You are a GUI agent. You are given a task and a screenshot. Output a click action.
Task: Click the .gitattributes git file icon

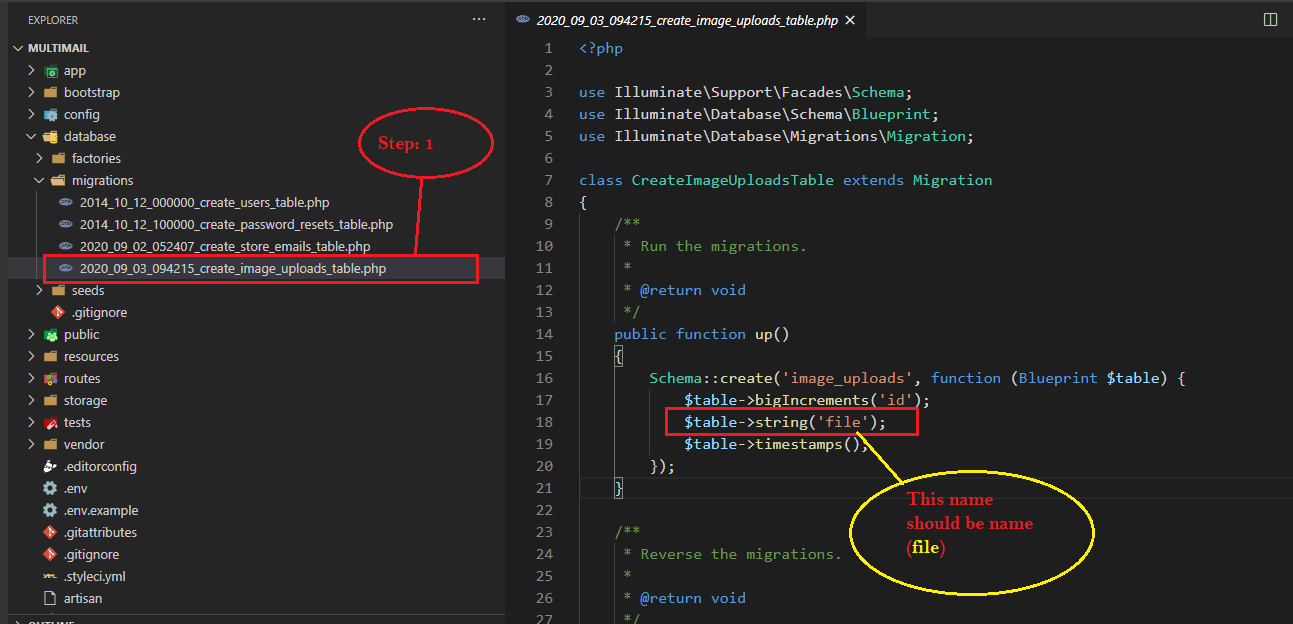[x=50, y=533]
